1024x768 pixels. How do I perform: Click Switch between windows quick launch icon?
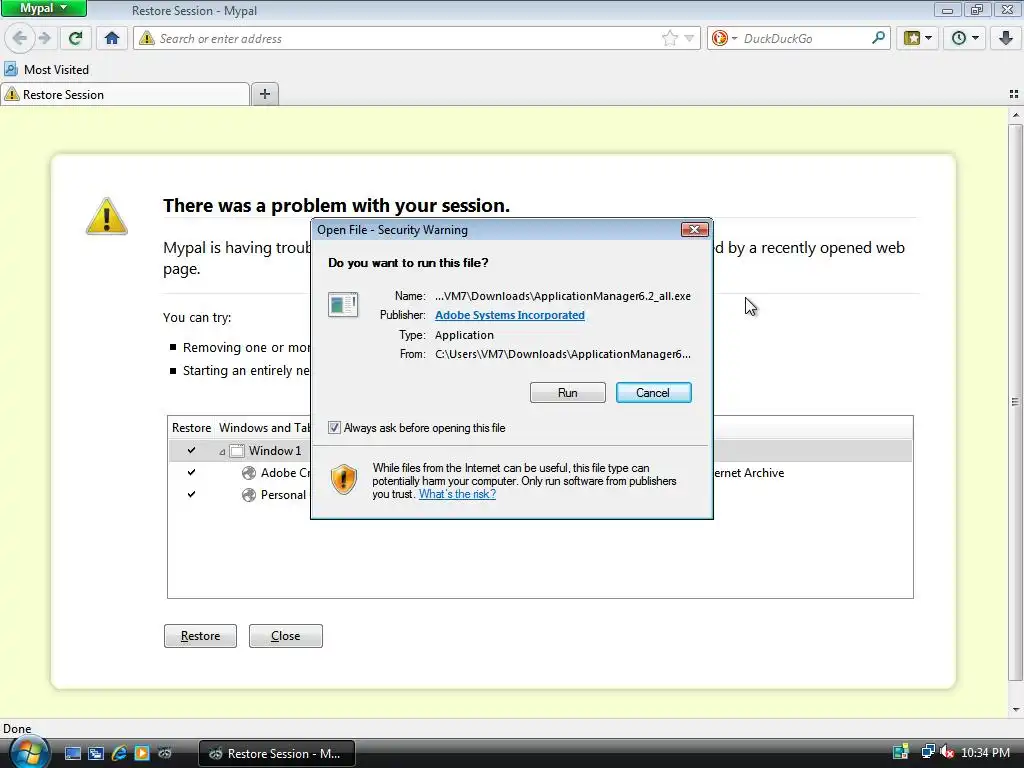[96, 753]
